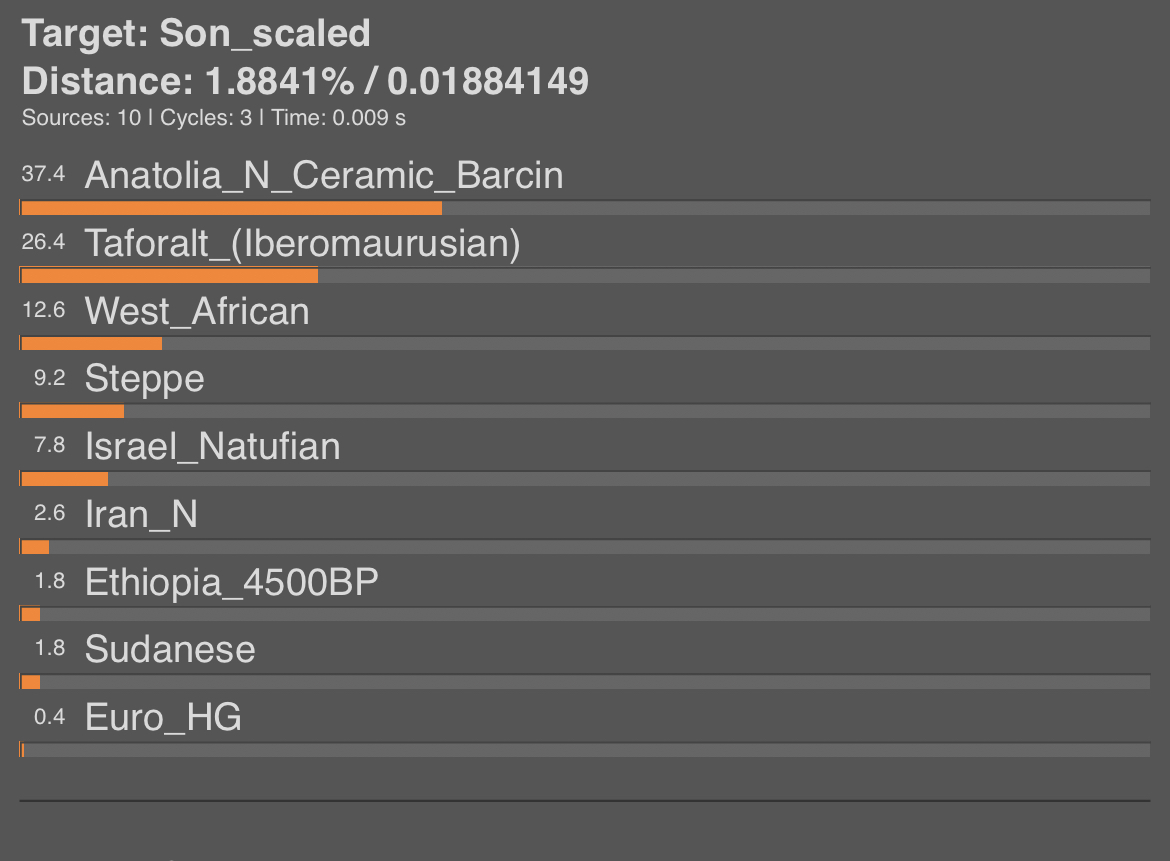Click the Target: Son_scaled heading
Screen dimensions: 1170x861
click(195, 34)
